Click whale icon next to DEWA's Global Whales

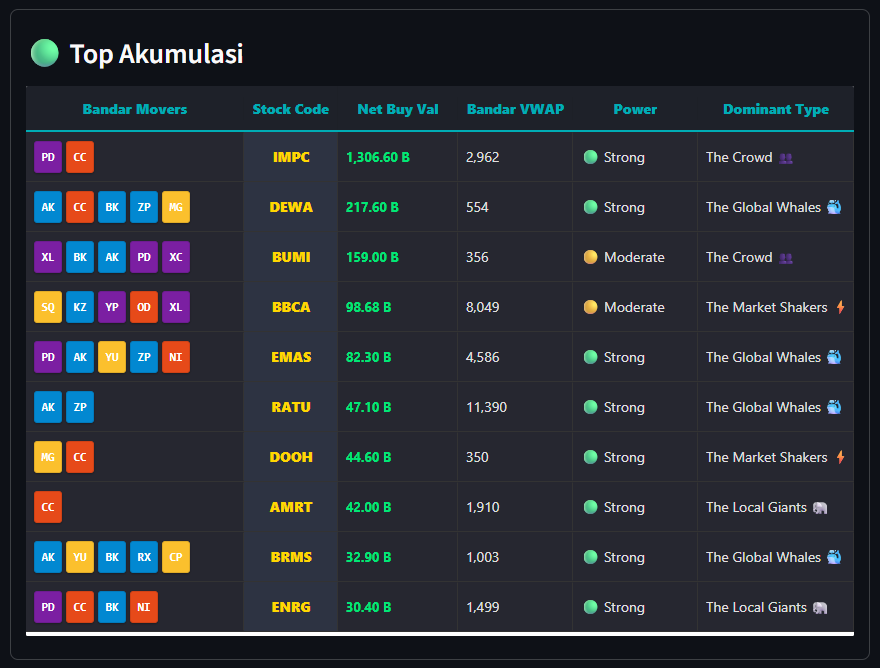pyautogui.click(x=834, y=207)
